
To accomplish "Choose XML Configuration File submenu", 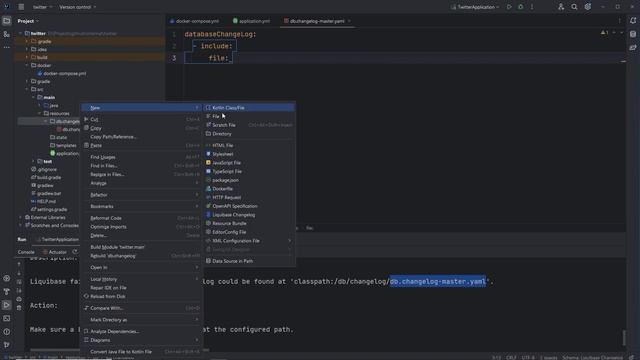I will (249, 241).
